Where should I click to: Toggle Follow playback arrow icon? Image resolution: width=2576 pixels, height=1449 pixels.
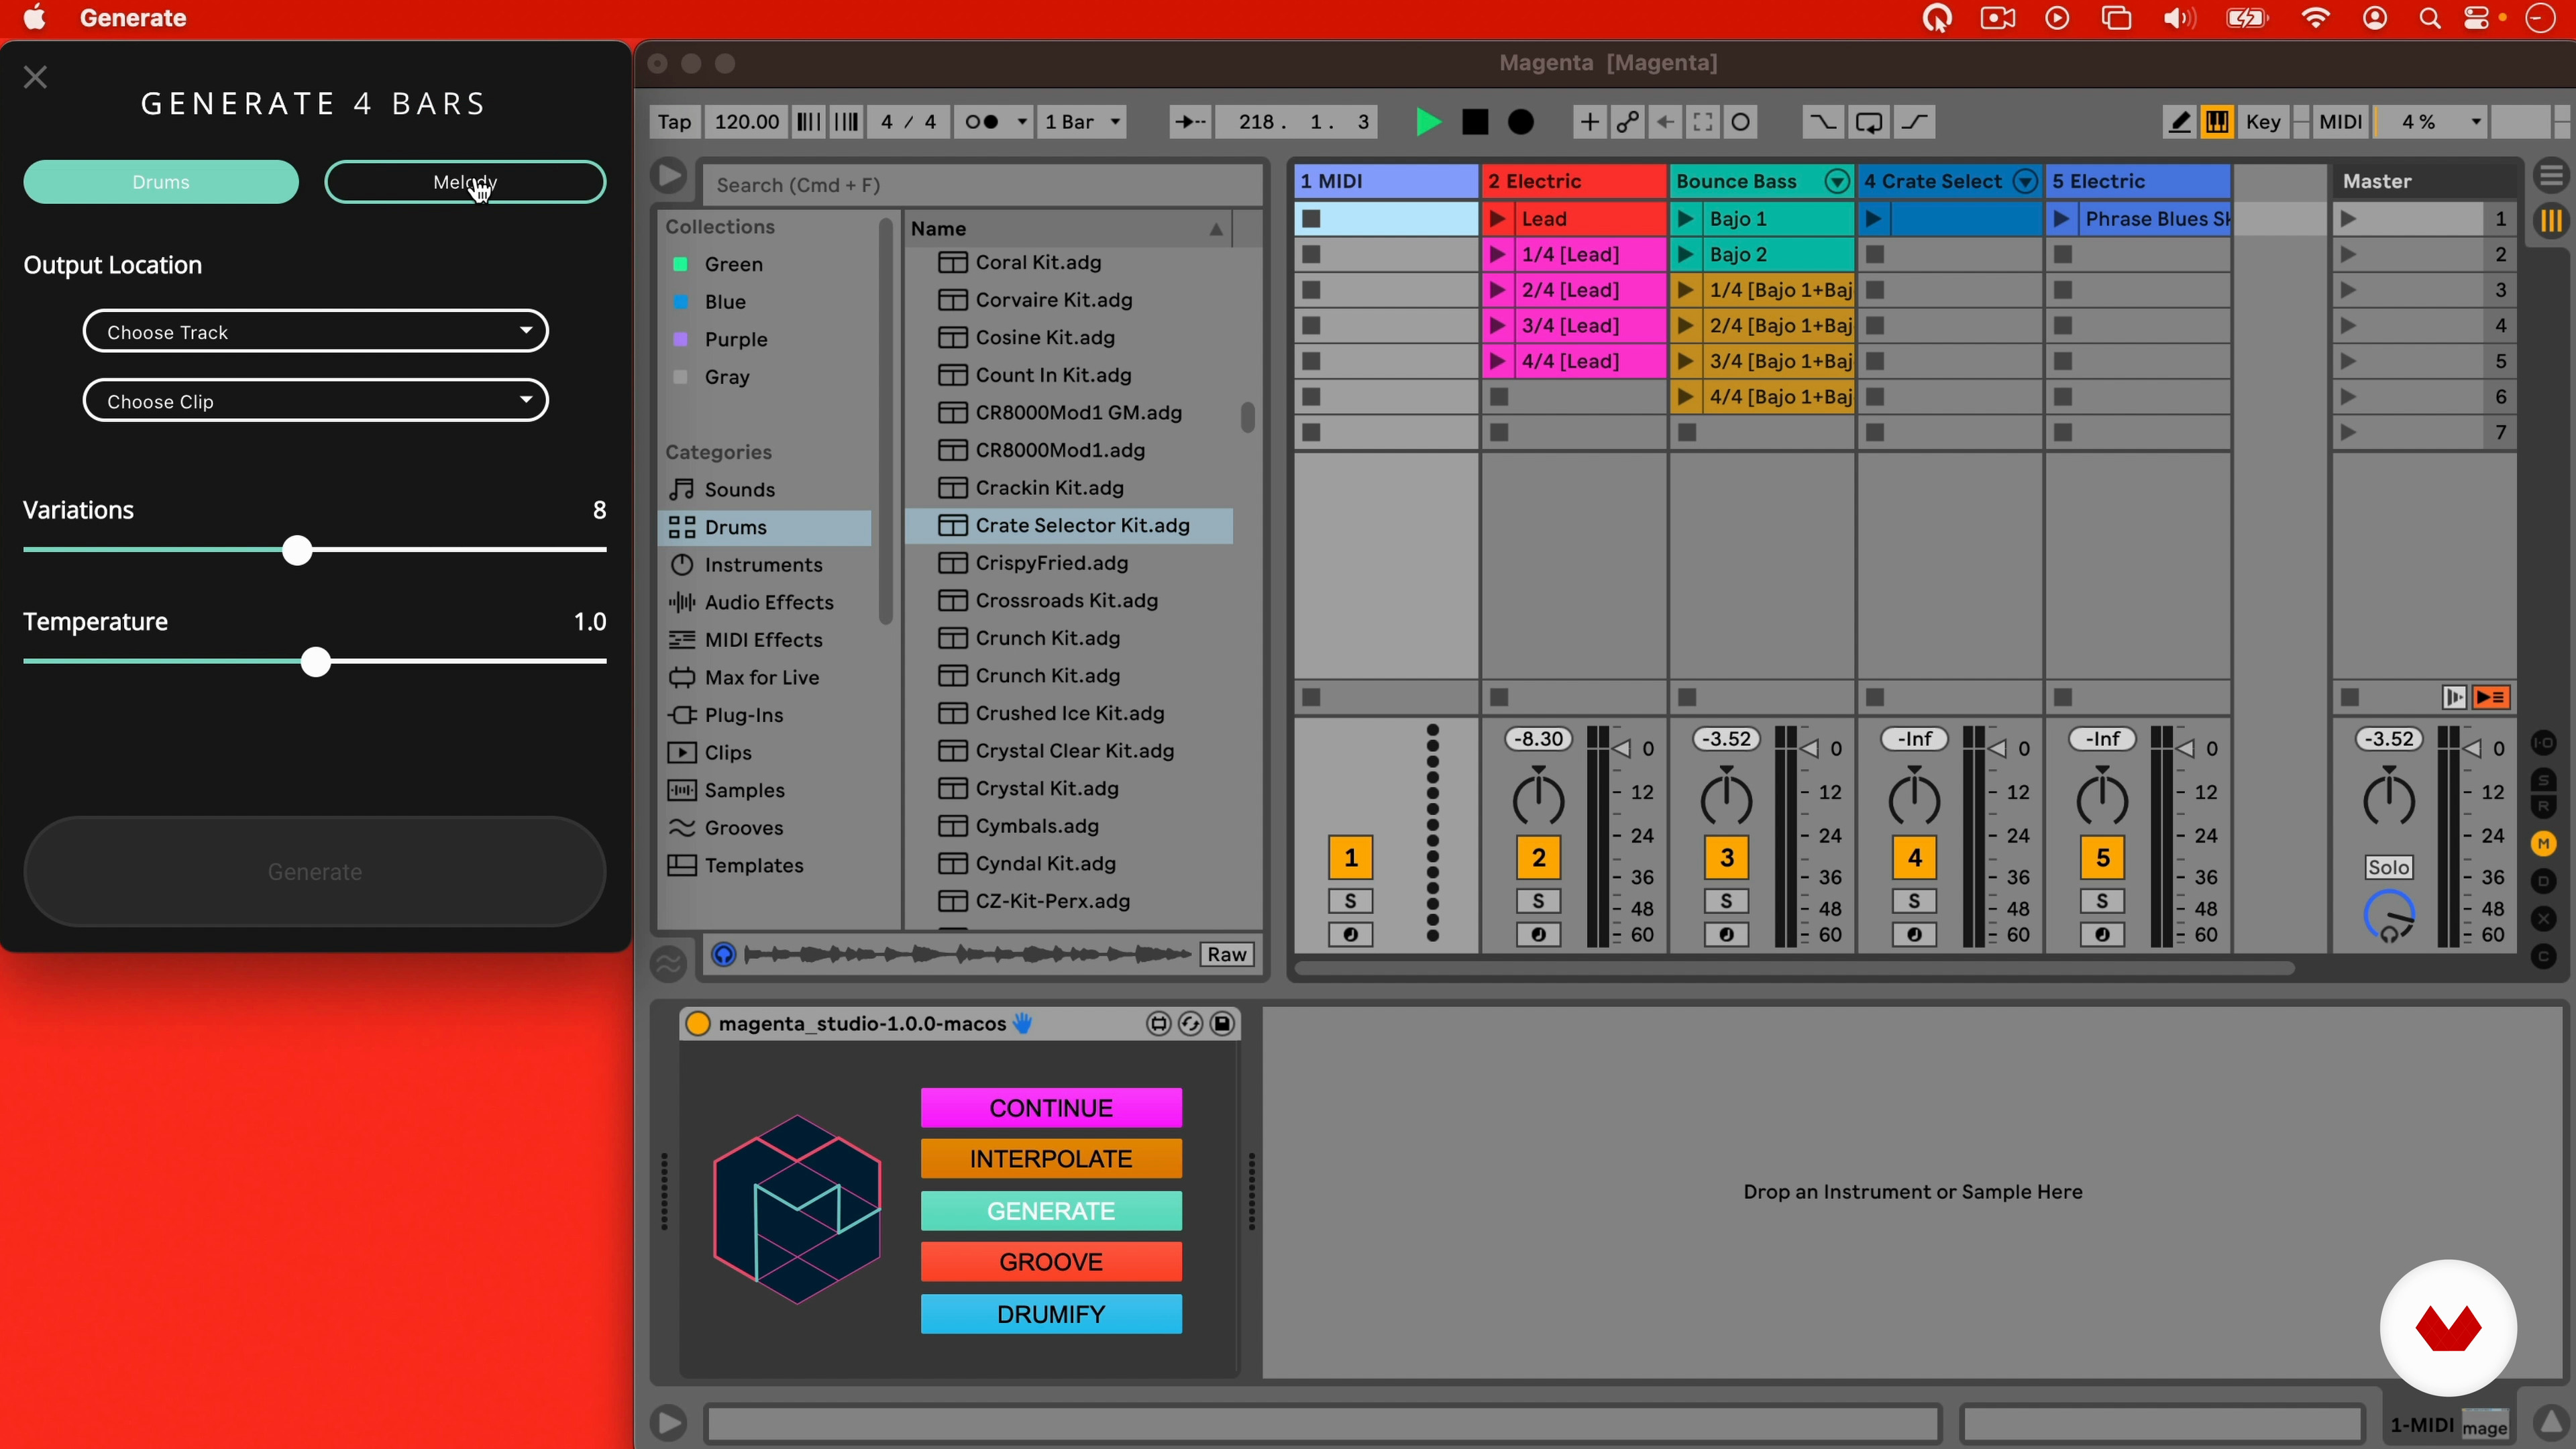(1190, 122)
